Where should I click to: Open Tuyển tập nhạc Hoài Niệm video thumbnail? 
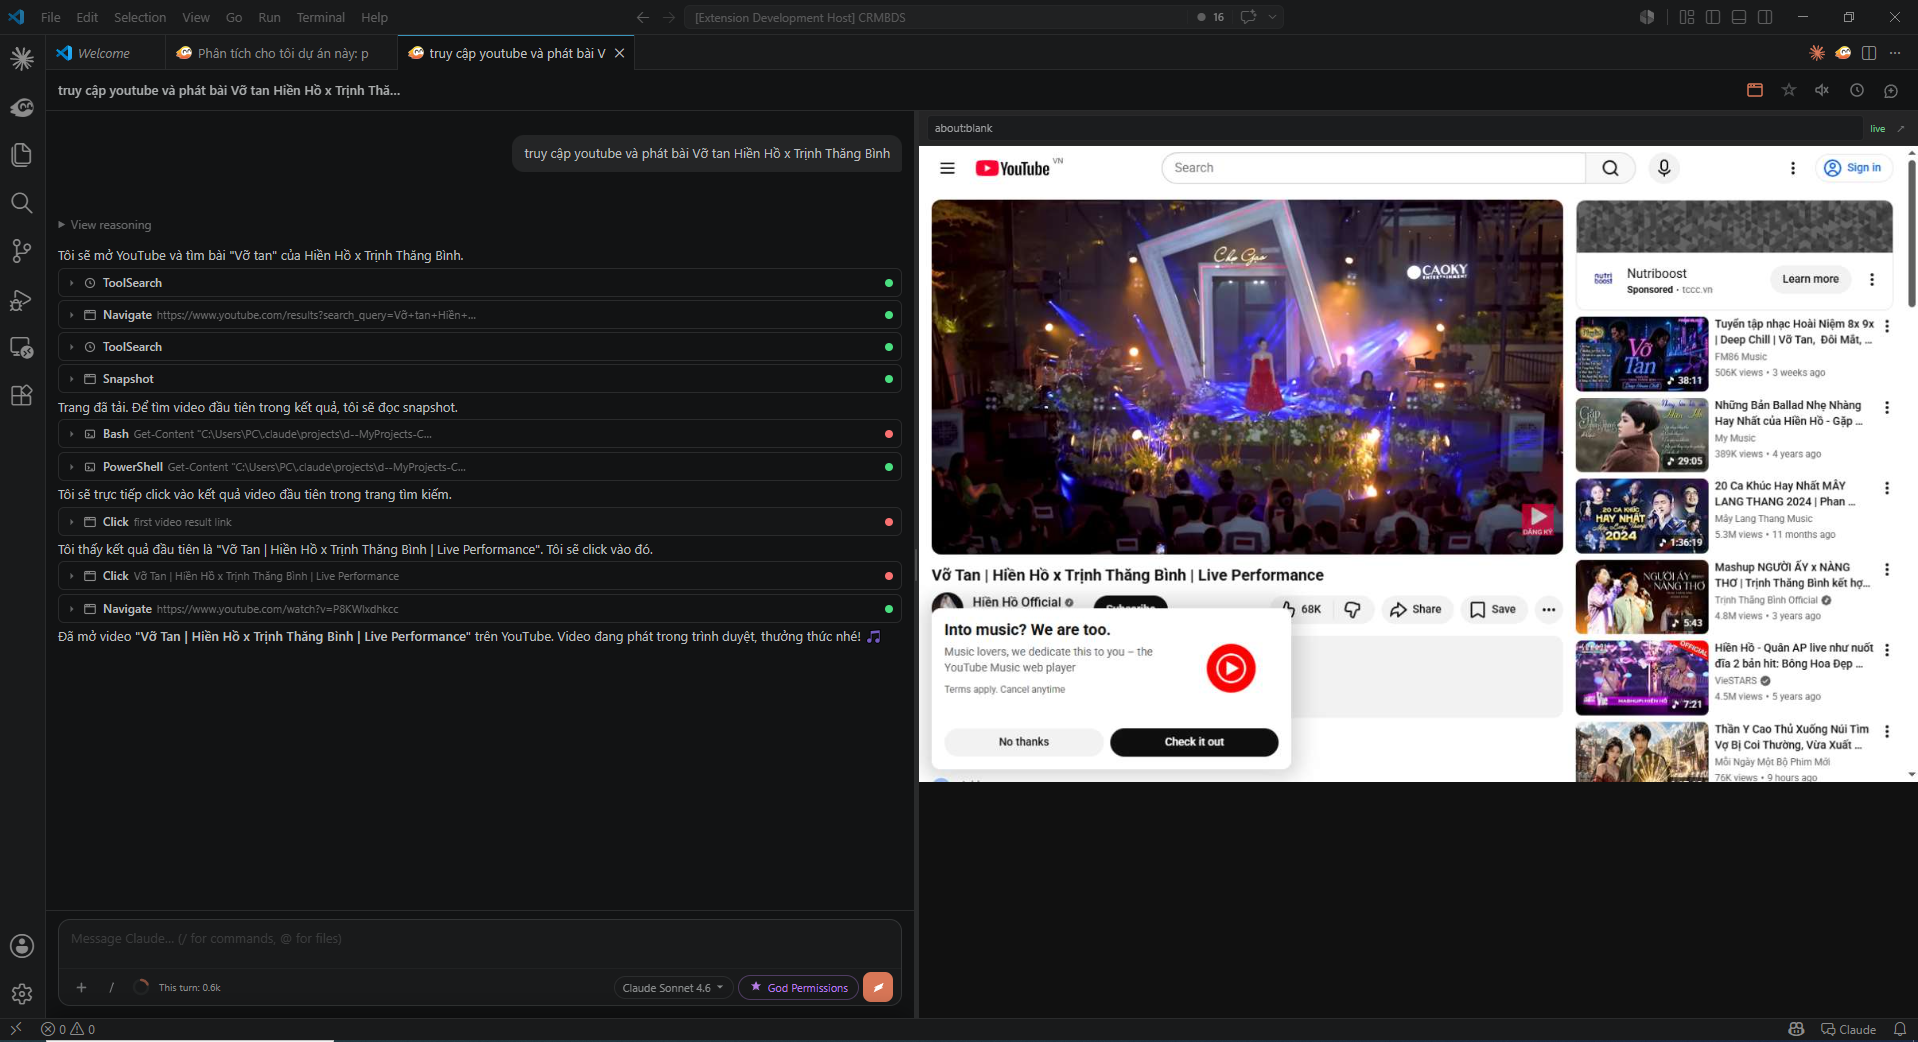1642,354
